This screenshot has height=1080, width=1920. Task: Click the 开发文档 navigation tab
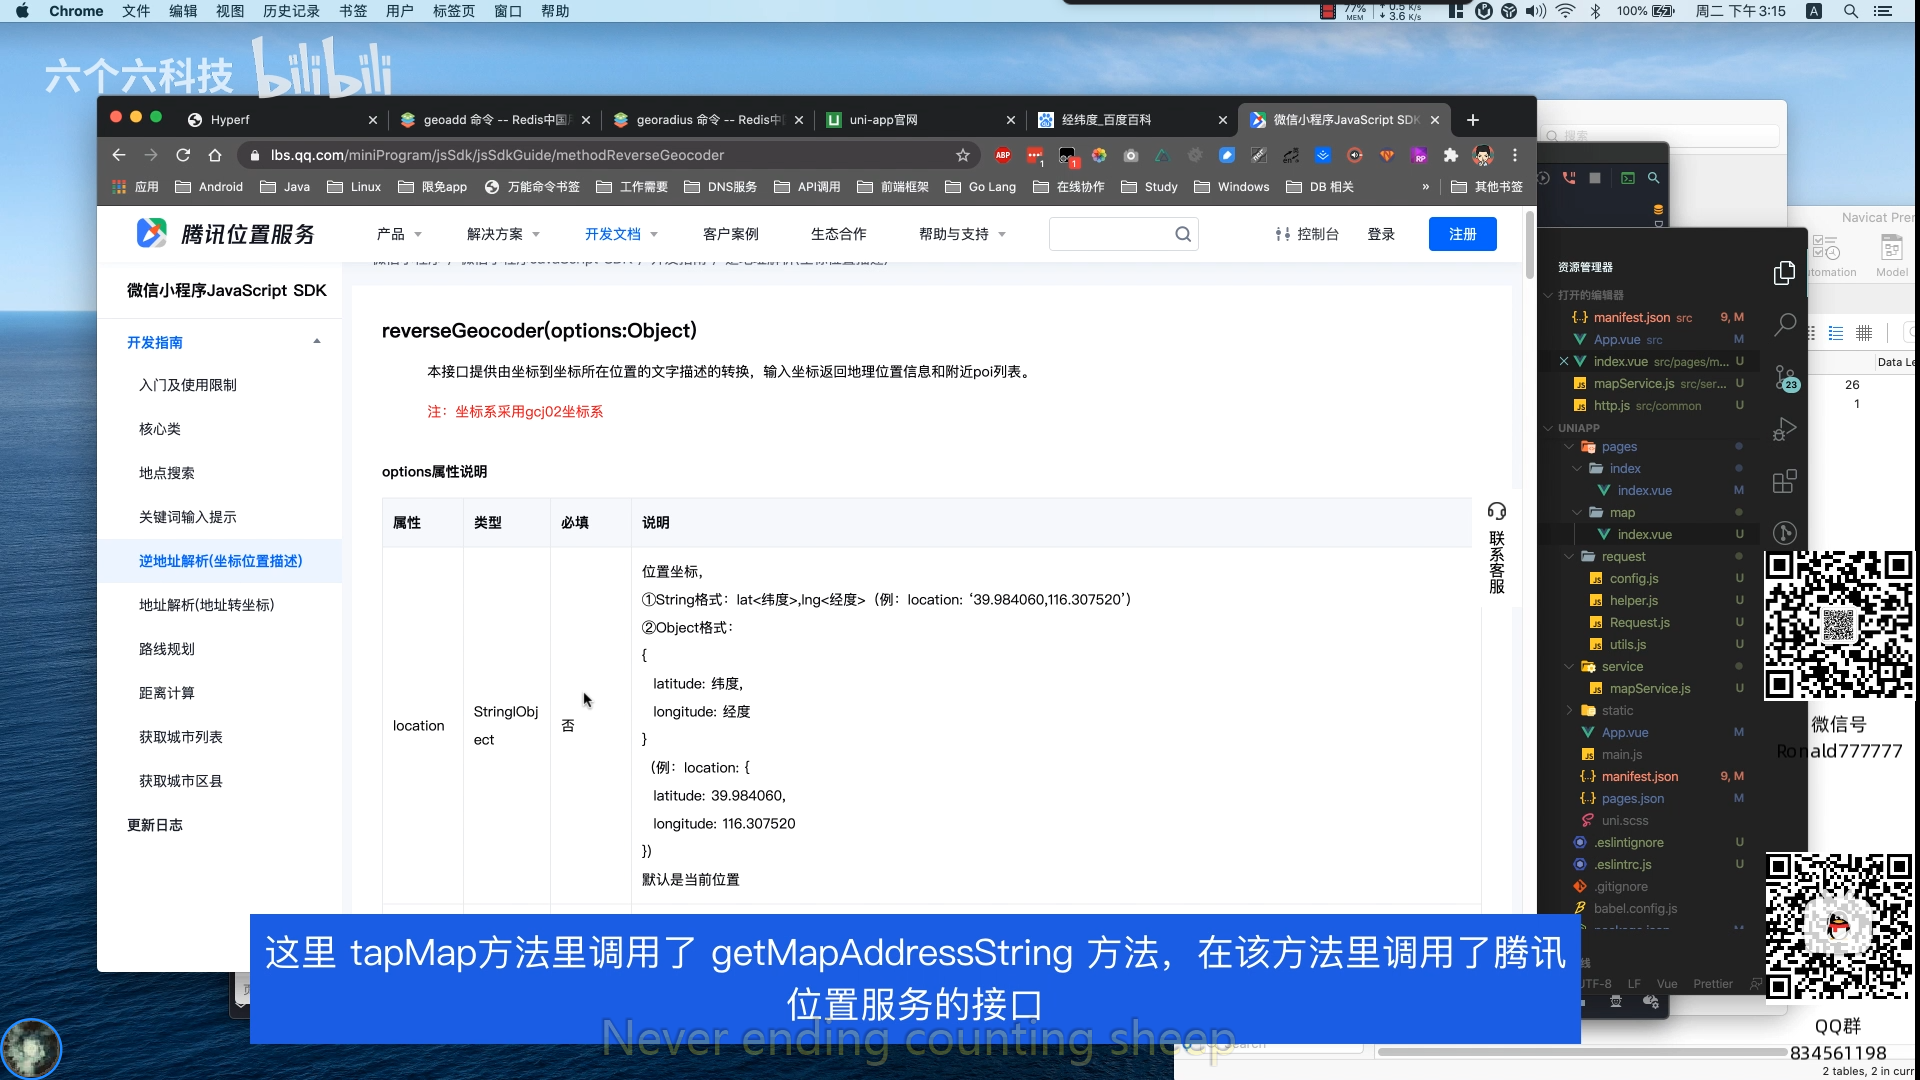609,233
